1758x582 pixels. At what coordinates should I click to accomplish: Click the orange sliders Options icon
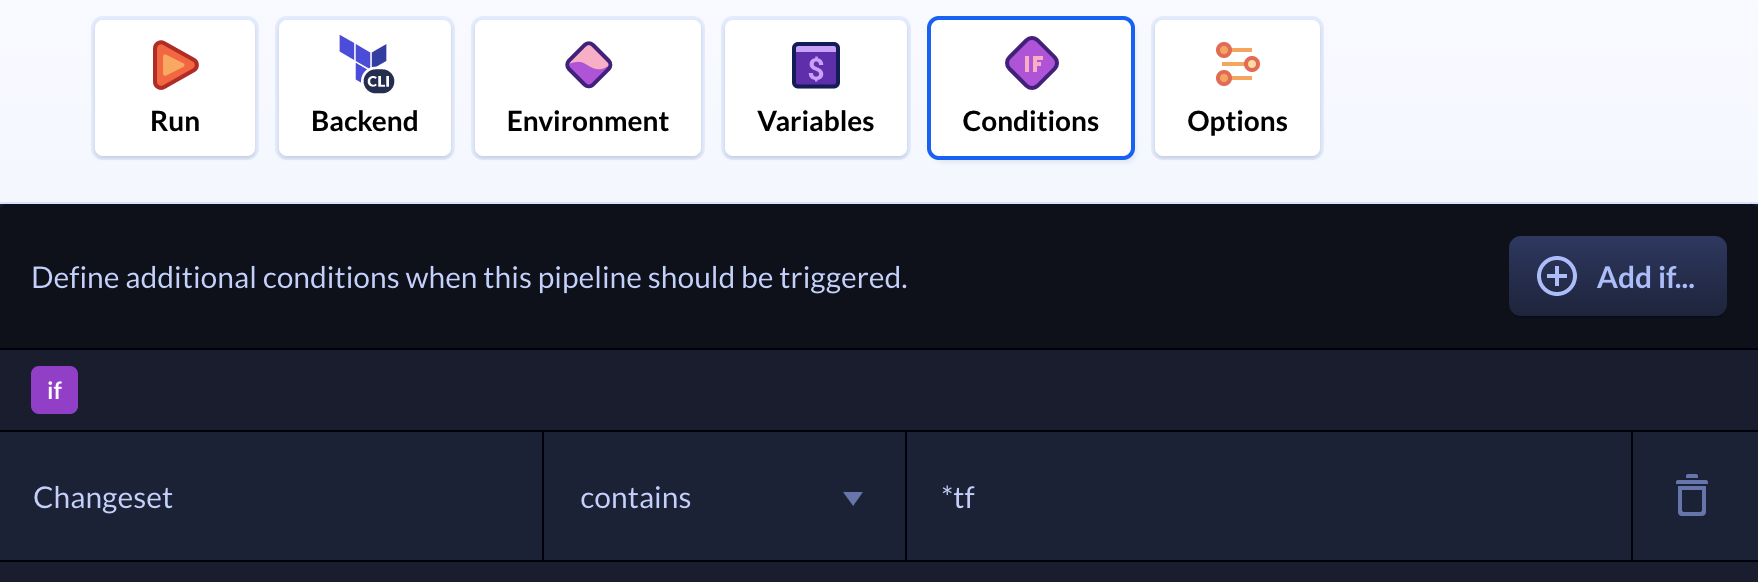click(1237, 64)
